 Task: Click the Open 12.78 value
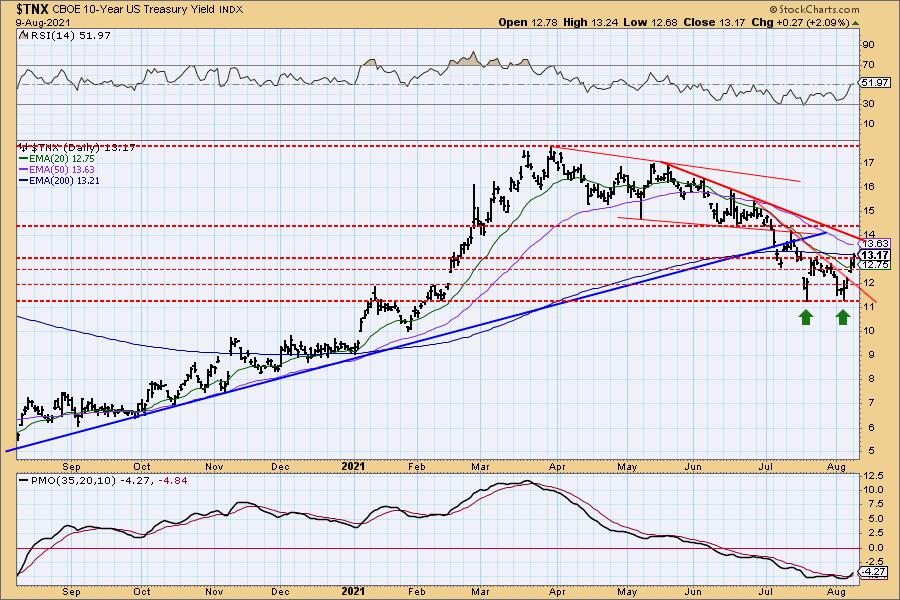[x=527, y=22]
